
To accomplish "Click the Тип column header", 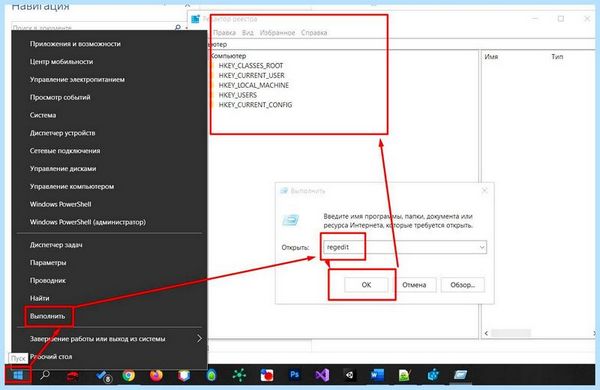I will pyautogui.click(x=557, y=57).
